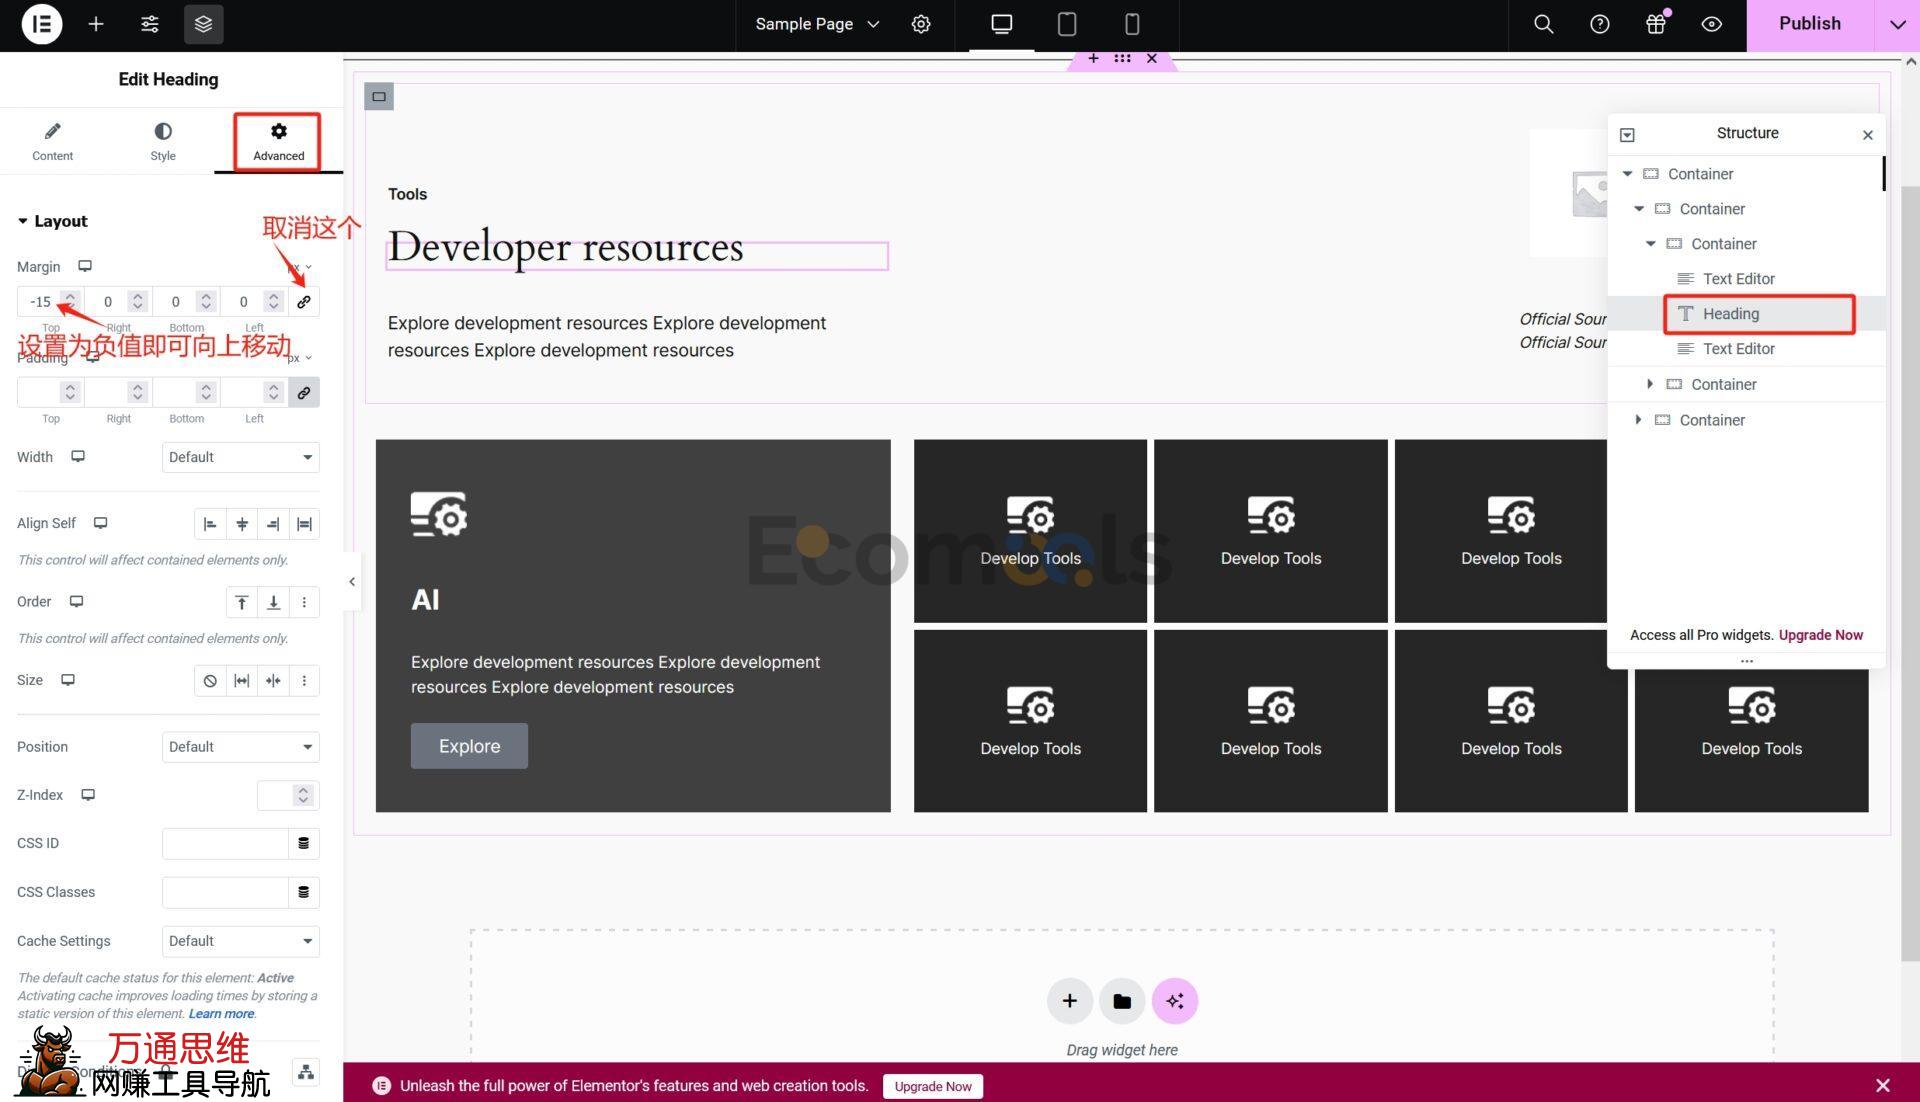Screen dimensions: 1920x1102
Task: Open custom Size options dots
Action: pos(304,680)
